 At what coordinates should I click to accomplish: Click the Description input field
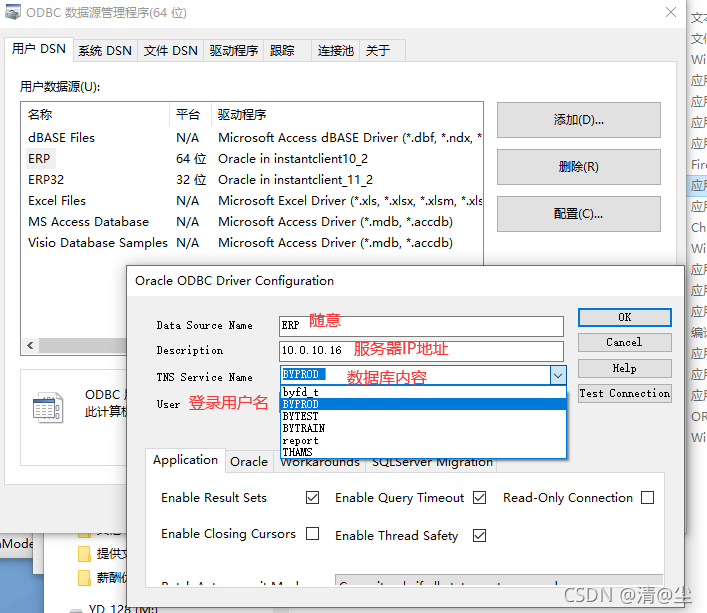coord(421,351)
